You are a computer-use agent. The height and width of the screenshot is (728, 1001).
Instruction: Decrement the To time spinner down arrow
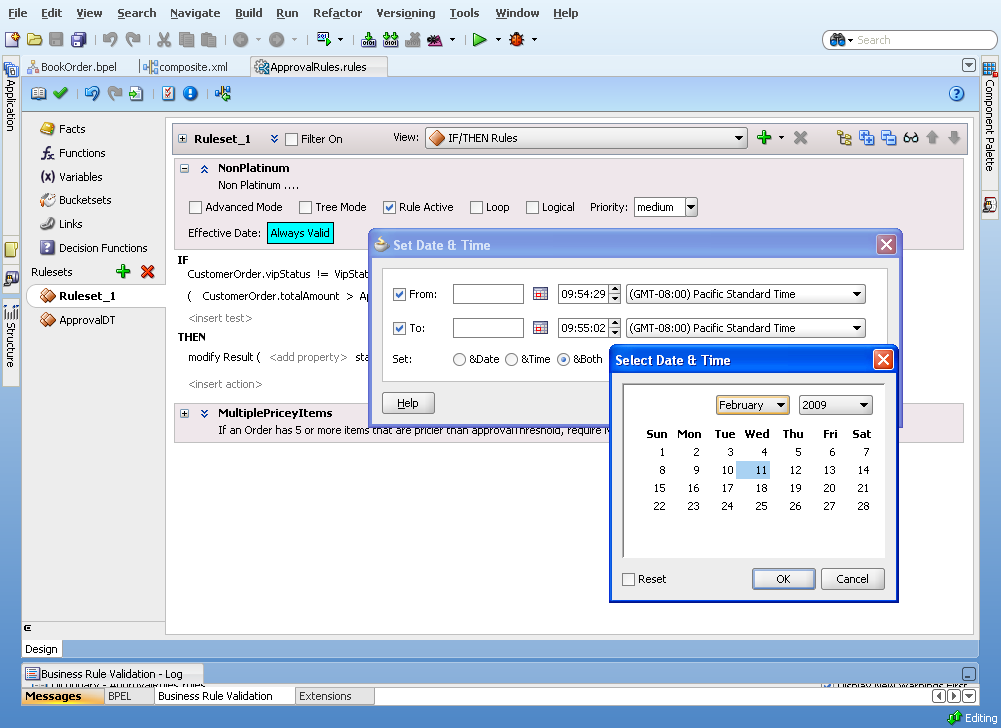615,332
